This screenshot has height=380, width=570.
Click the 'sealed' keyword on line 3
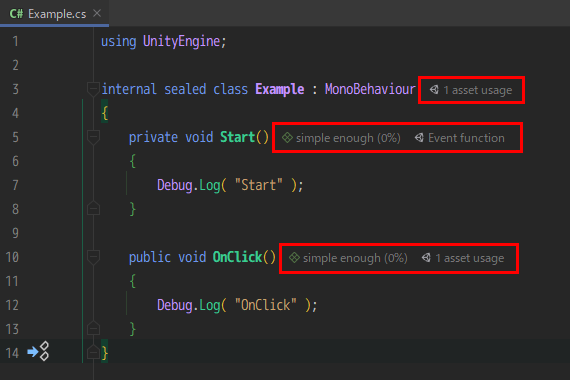click(x=185, y=89)
